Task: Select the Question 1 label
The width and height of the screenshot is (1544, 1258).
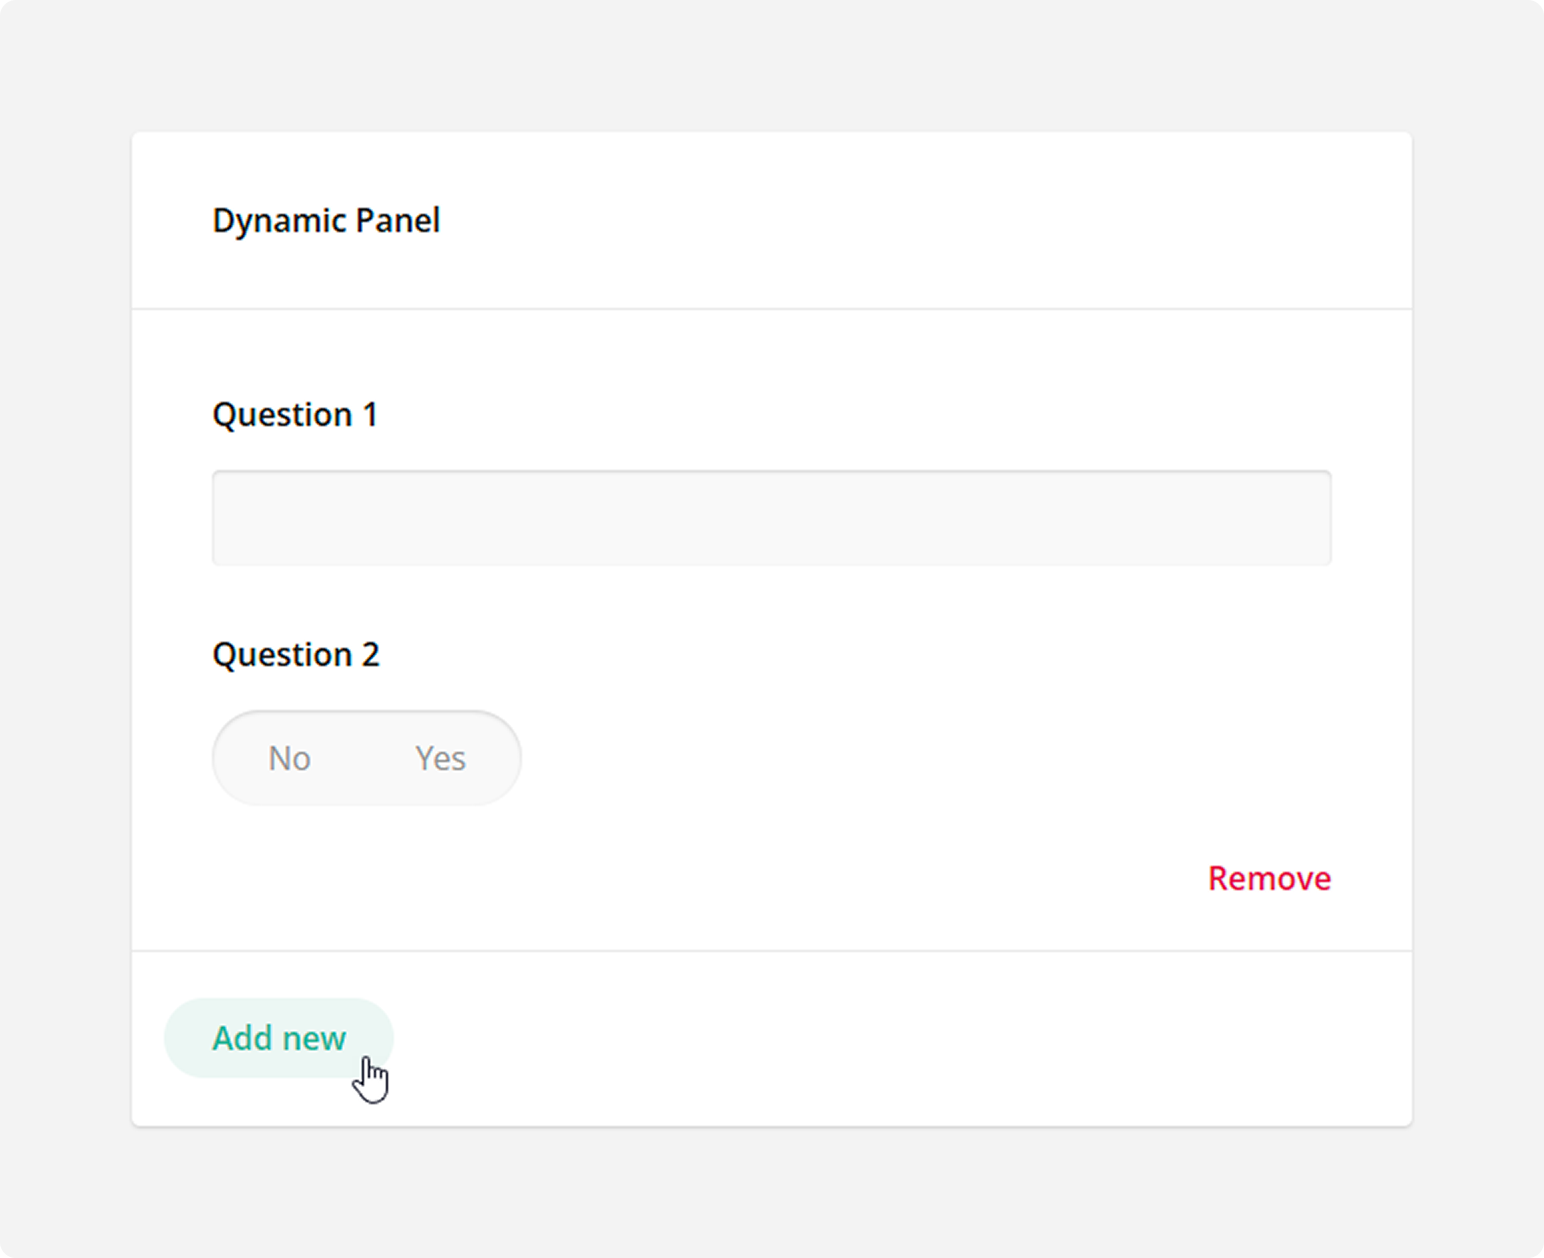Action: click(x=295, y=414)
